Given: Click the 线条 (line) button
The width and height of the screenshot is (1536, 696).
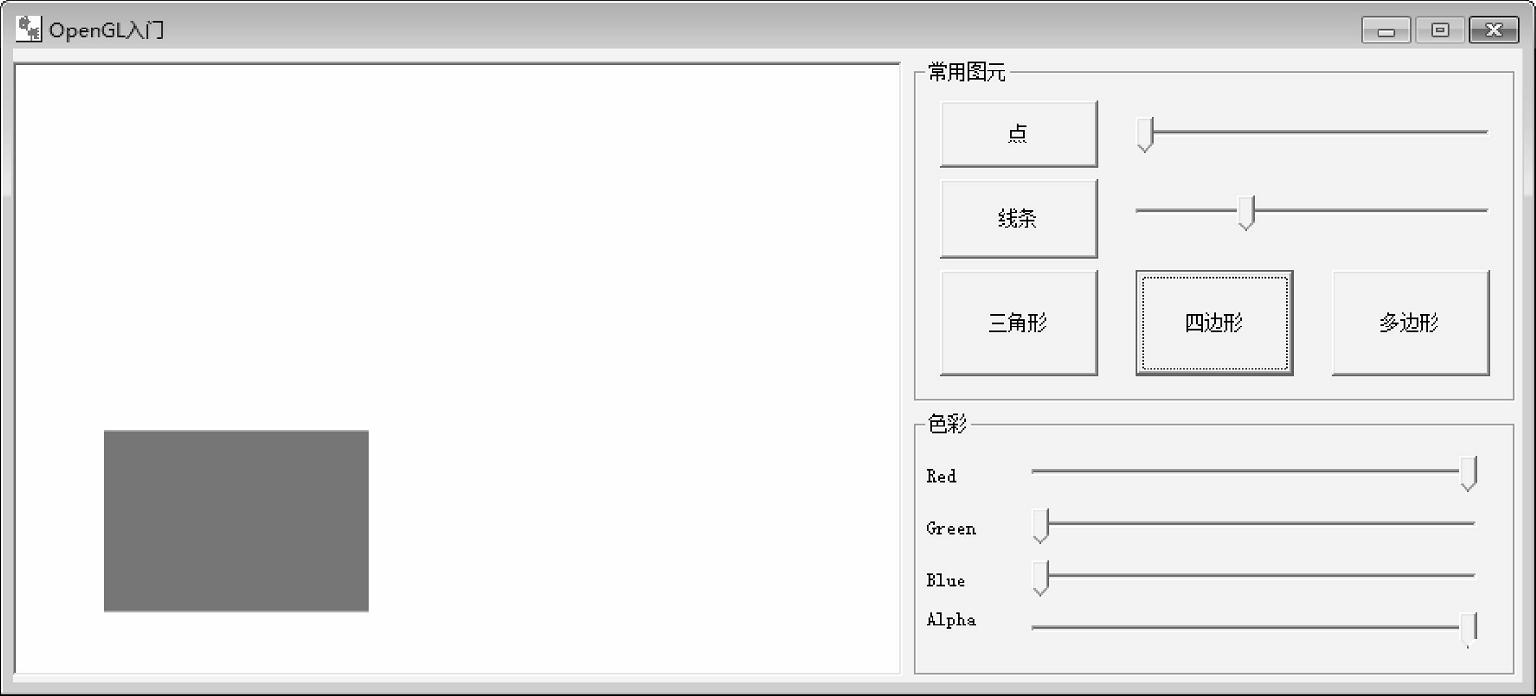Looking at the screenshot, I should click(1018, 219).
